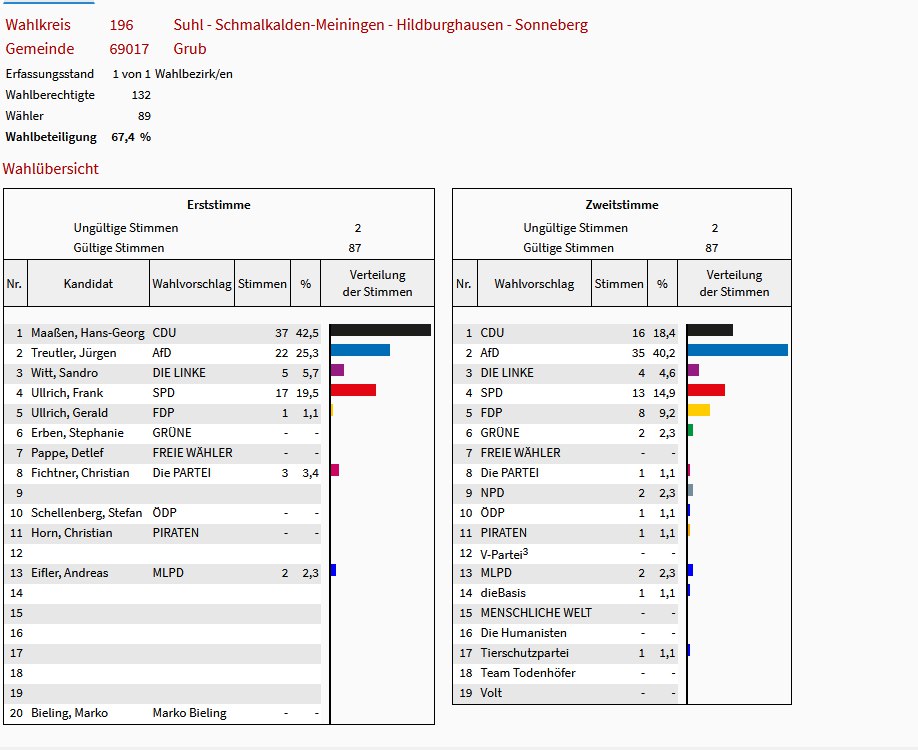The image size is (918, 750).
Task: Click black CDU bar in Erststimme chart
Action: coord(381,330)
